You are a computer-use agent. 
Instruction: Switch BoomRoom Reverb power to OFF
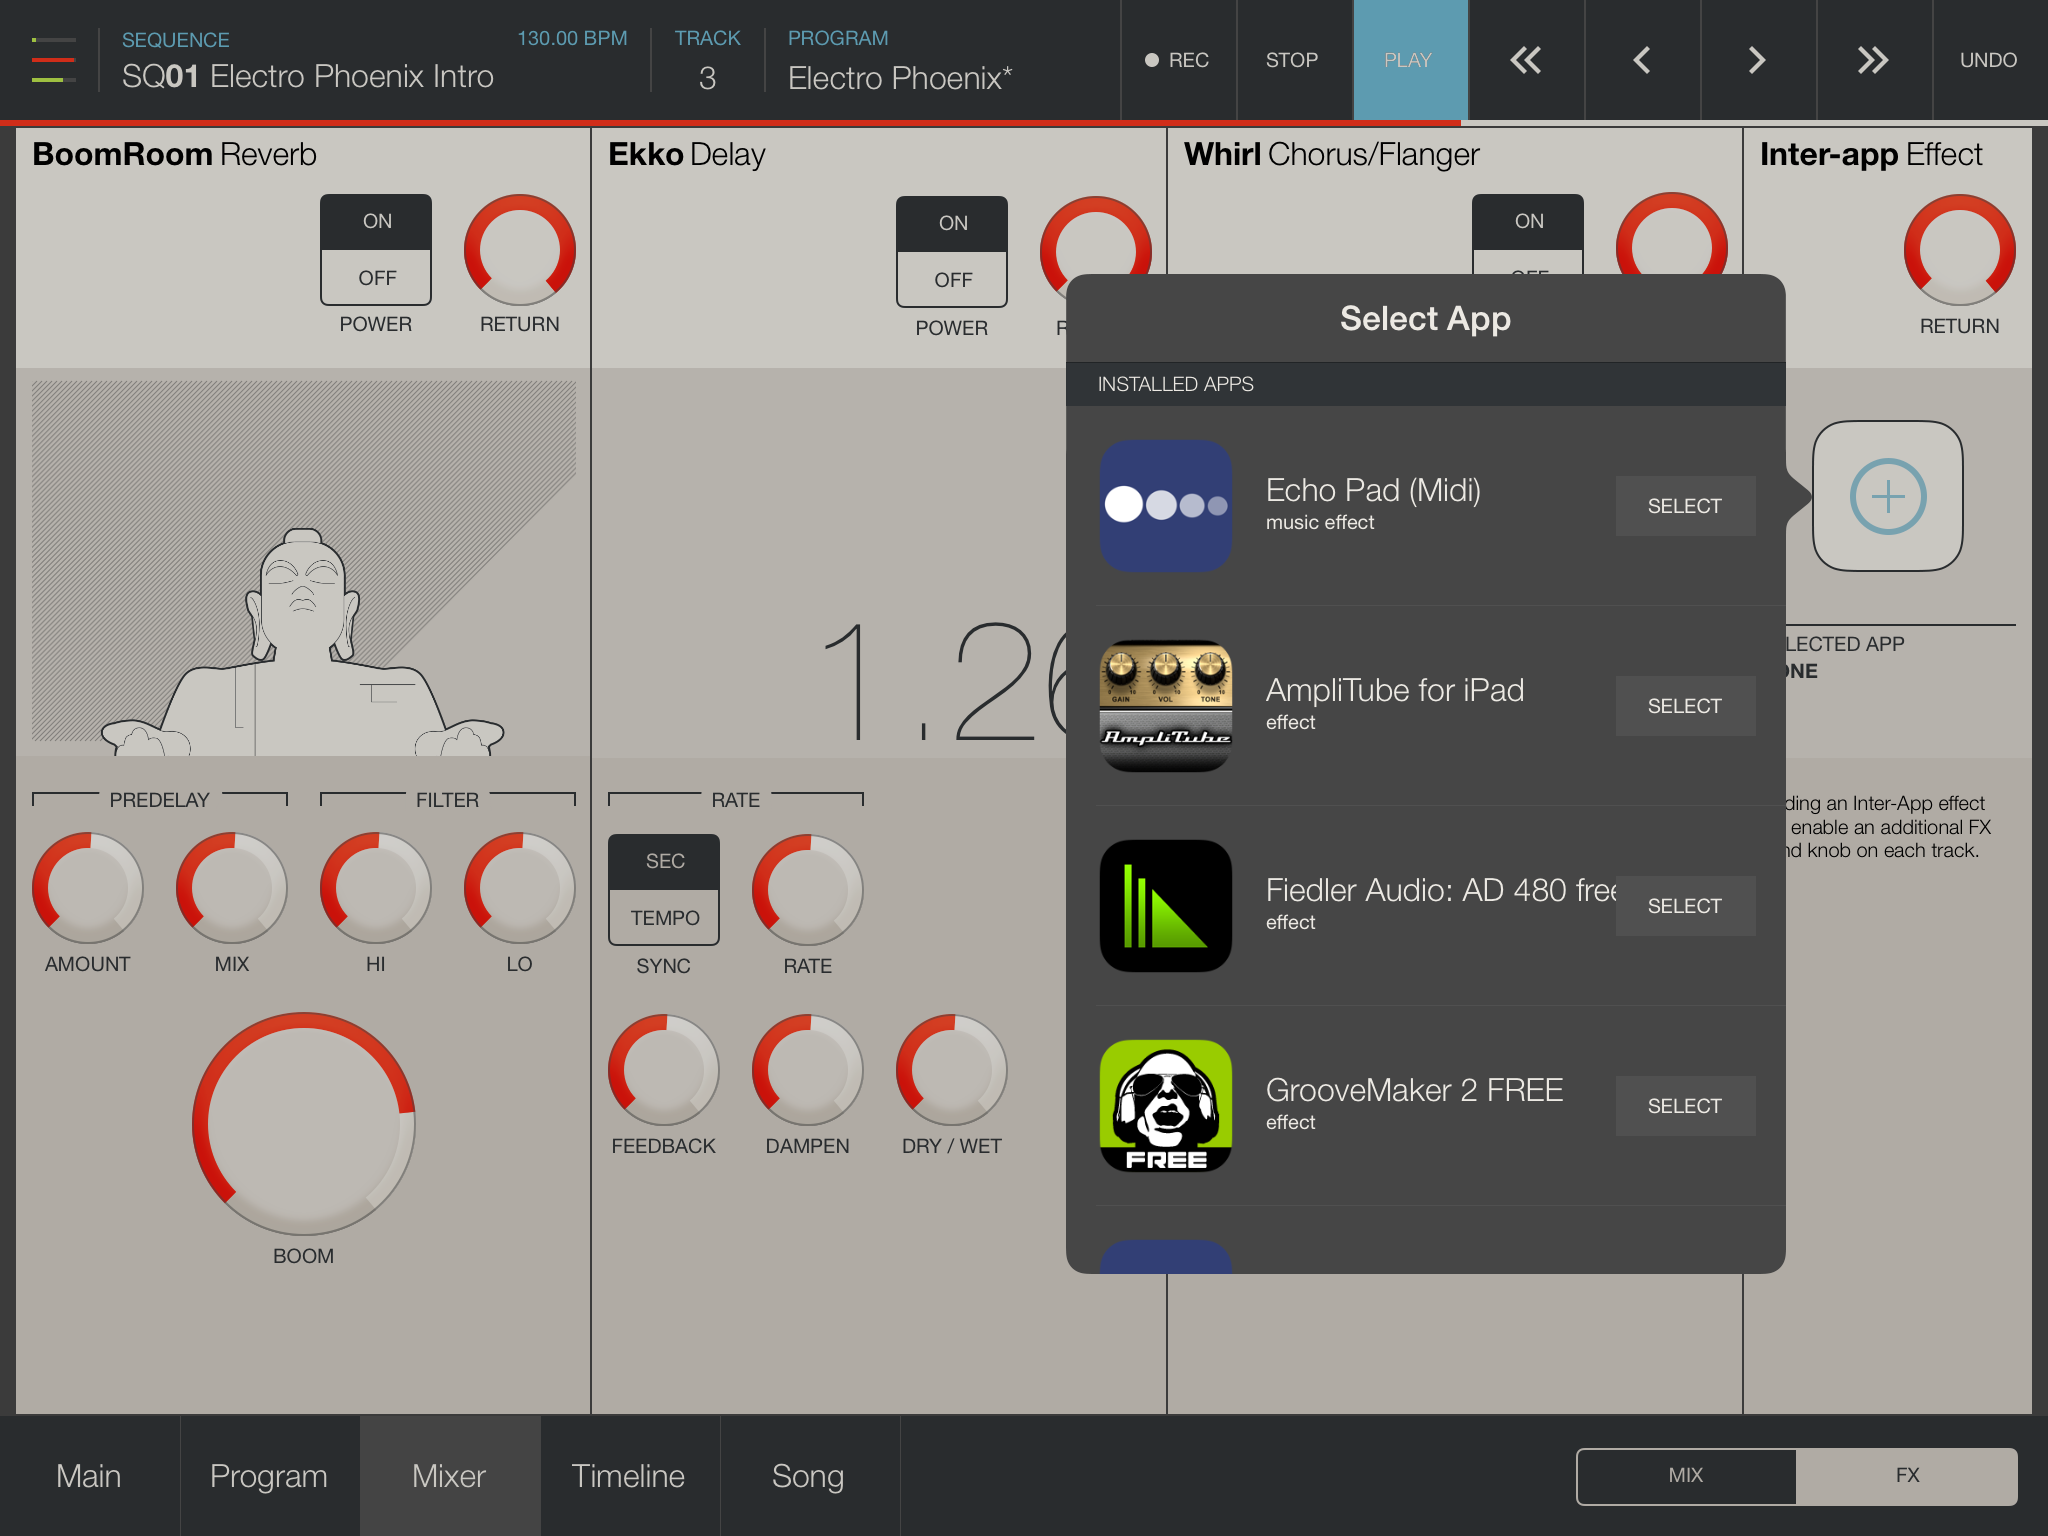pos(377,278)
